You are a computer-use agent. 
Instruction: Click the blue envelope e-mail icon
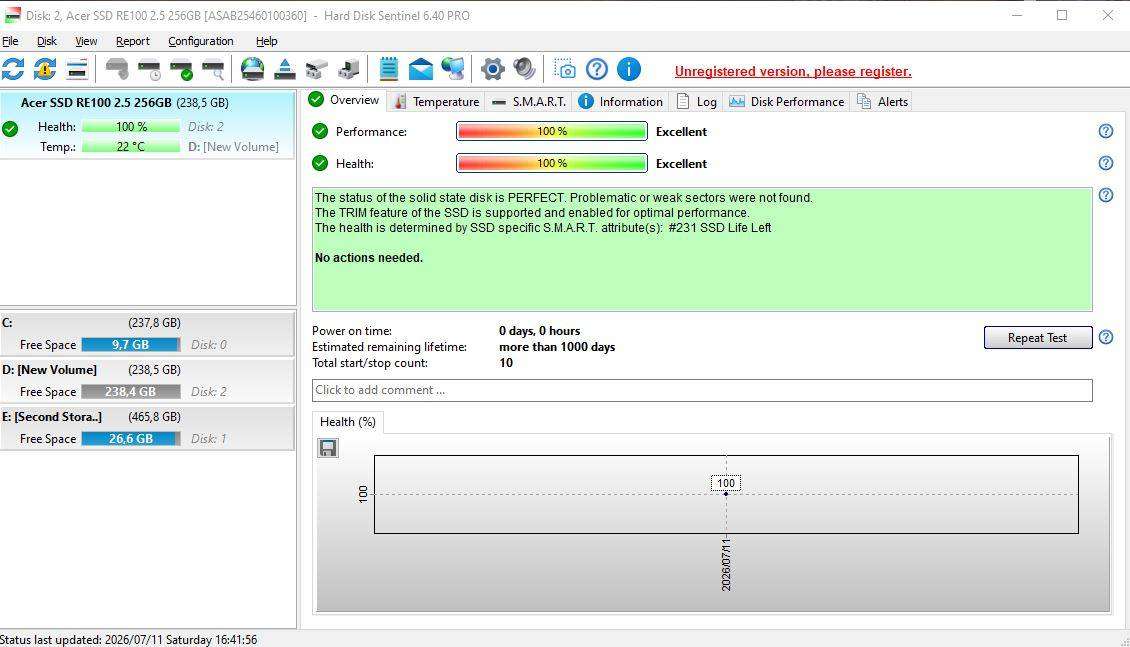[421, 69]
